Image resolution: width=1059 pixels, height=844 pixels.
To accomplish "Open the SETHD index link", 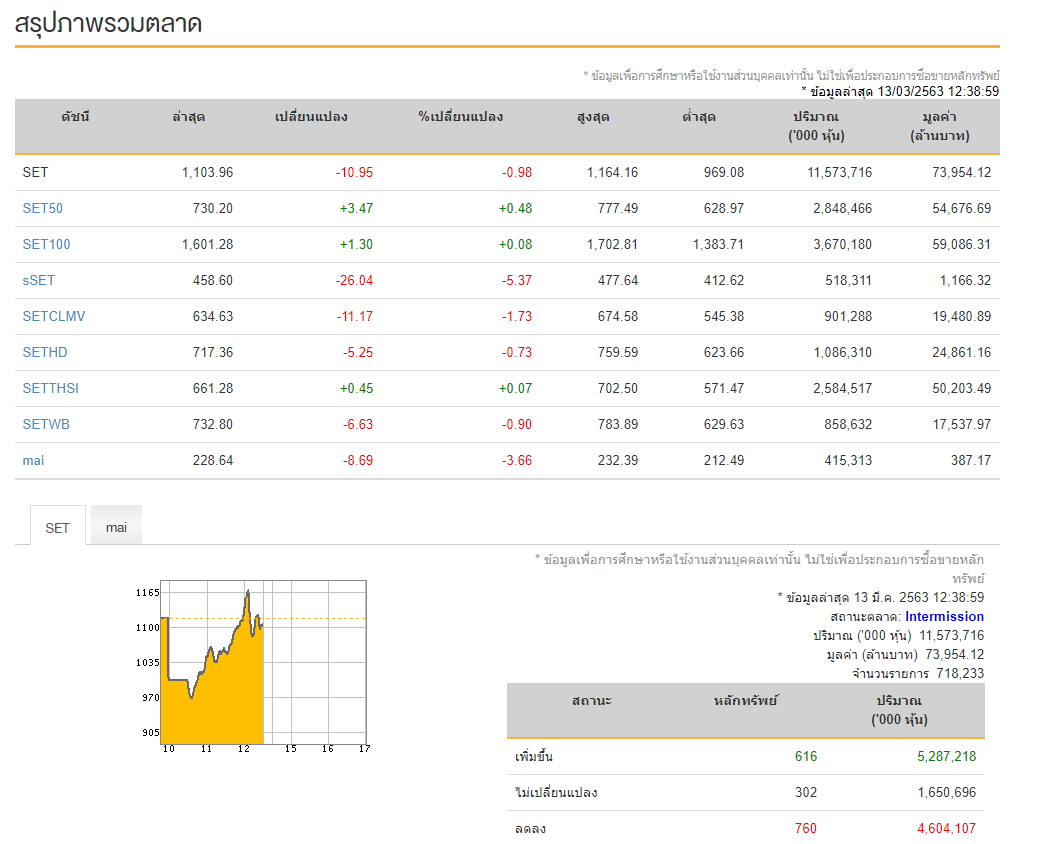I will pos(45,352).
